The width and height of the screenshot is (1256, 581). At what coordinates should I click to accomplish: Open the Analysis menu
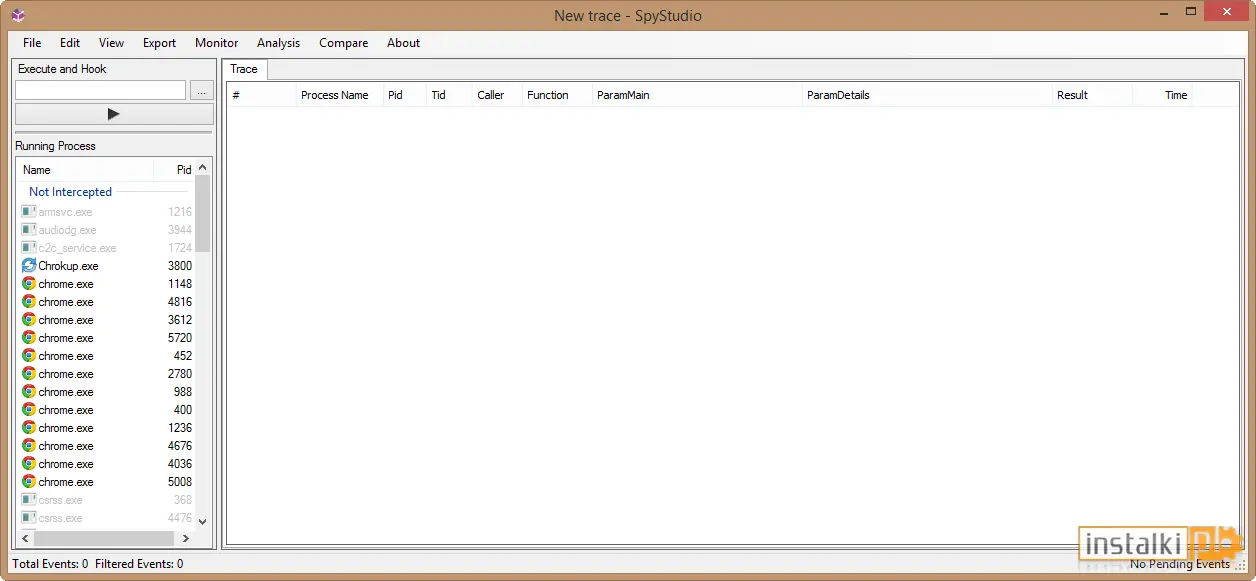278,43
